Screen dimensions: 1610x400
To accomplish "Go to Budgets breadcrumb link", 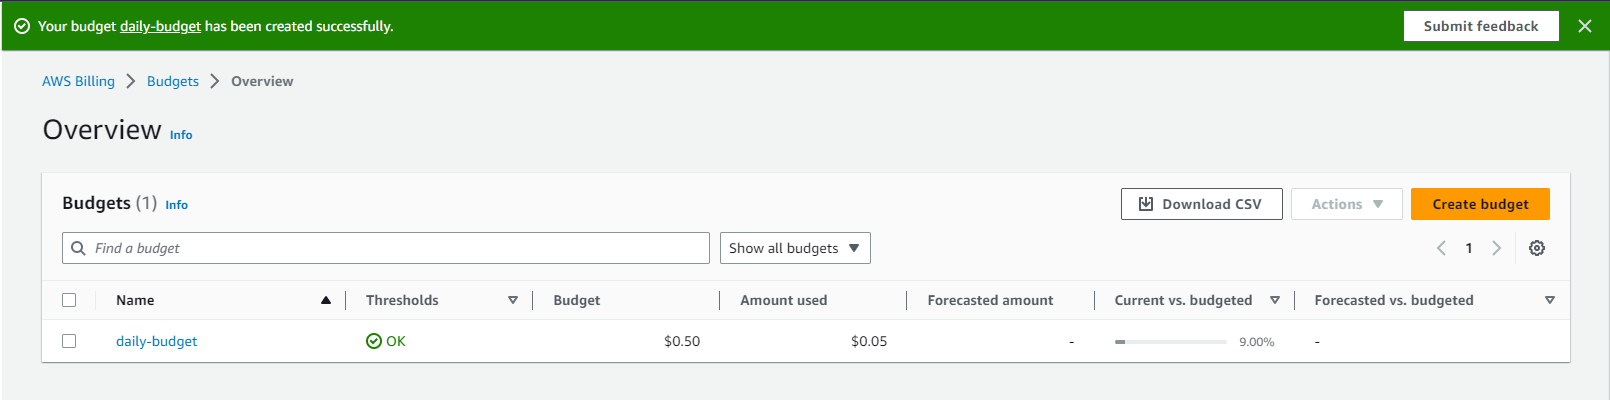I will coord(173,81).
